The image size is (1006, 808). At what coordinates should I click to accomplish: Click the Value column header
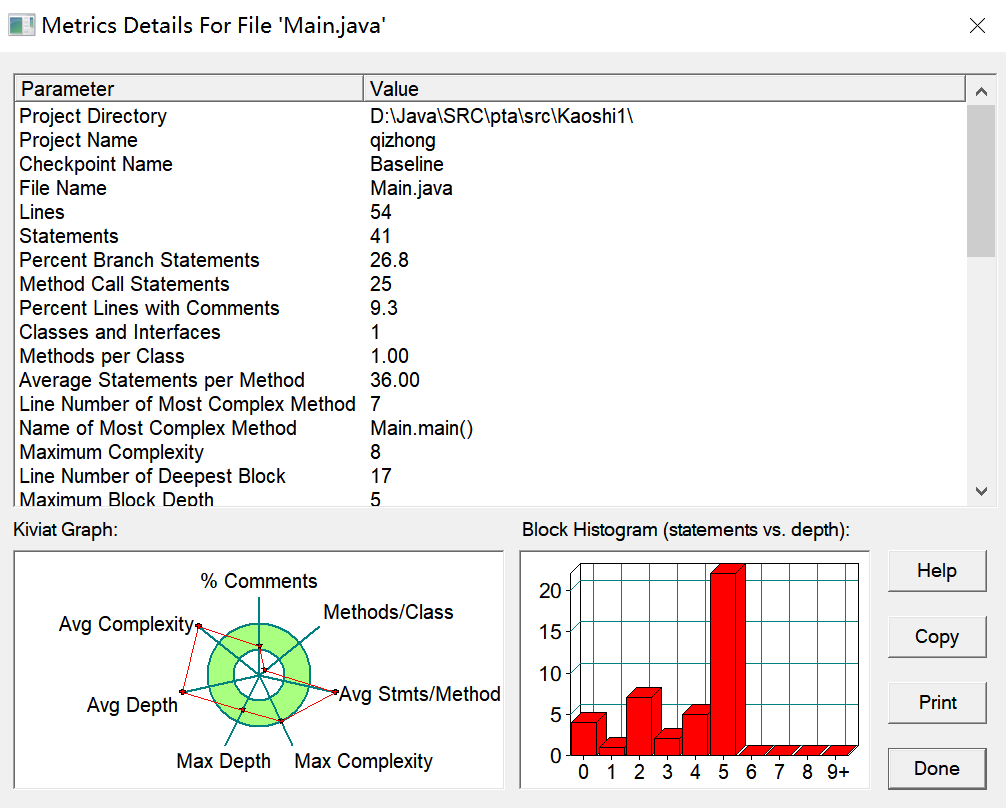tap(664, 89)
